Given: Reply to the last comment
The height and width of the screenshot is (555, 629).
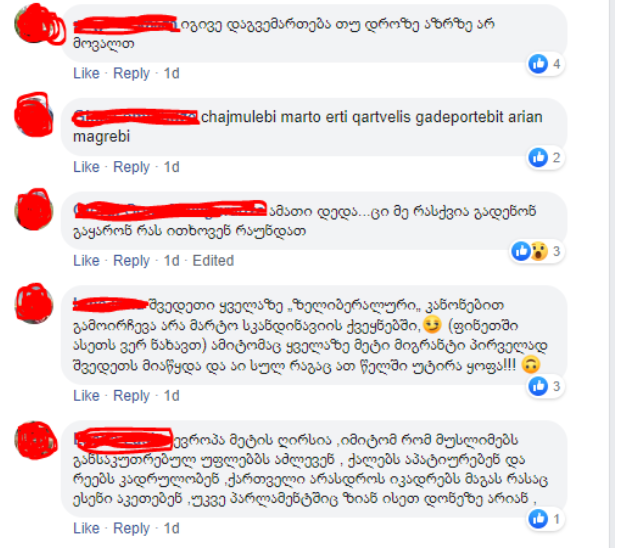Looking at the screenshot, I should pyautogui.click(x=131, y=528).
